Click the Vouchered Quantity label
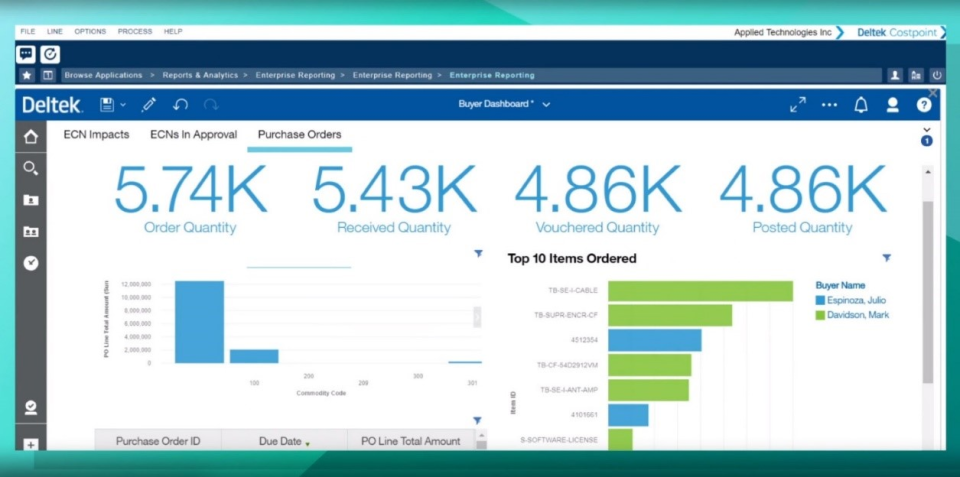This screenshot has width=960, height=477. point(598,228)
